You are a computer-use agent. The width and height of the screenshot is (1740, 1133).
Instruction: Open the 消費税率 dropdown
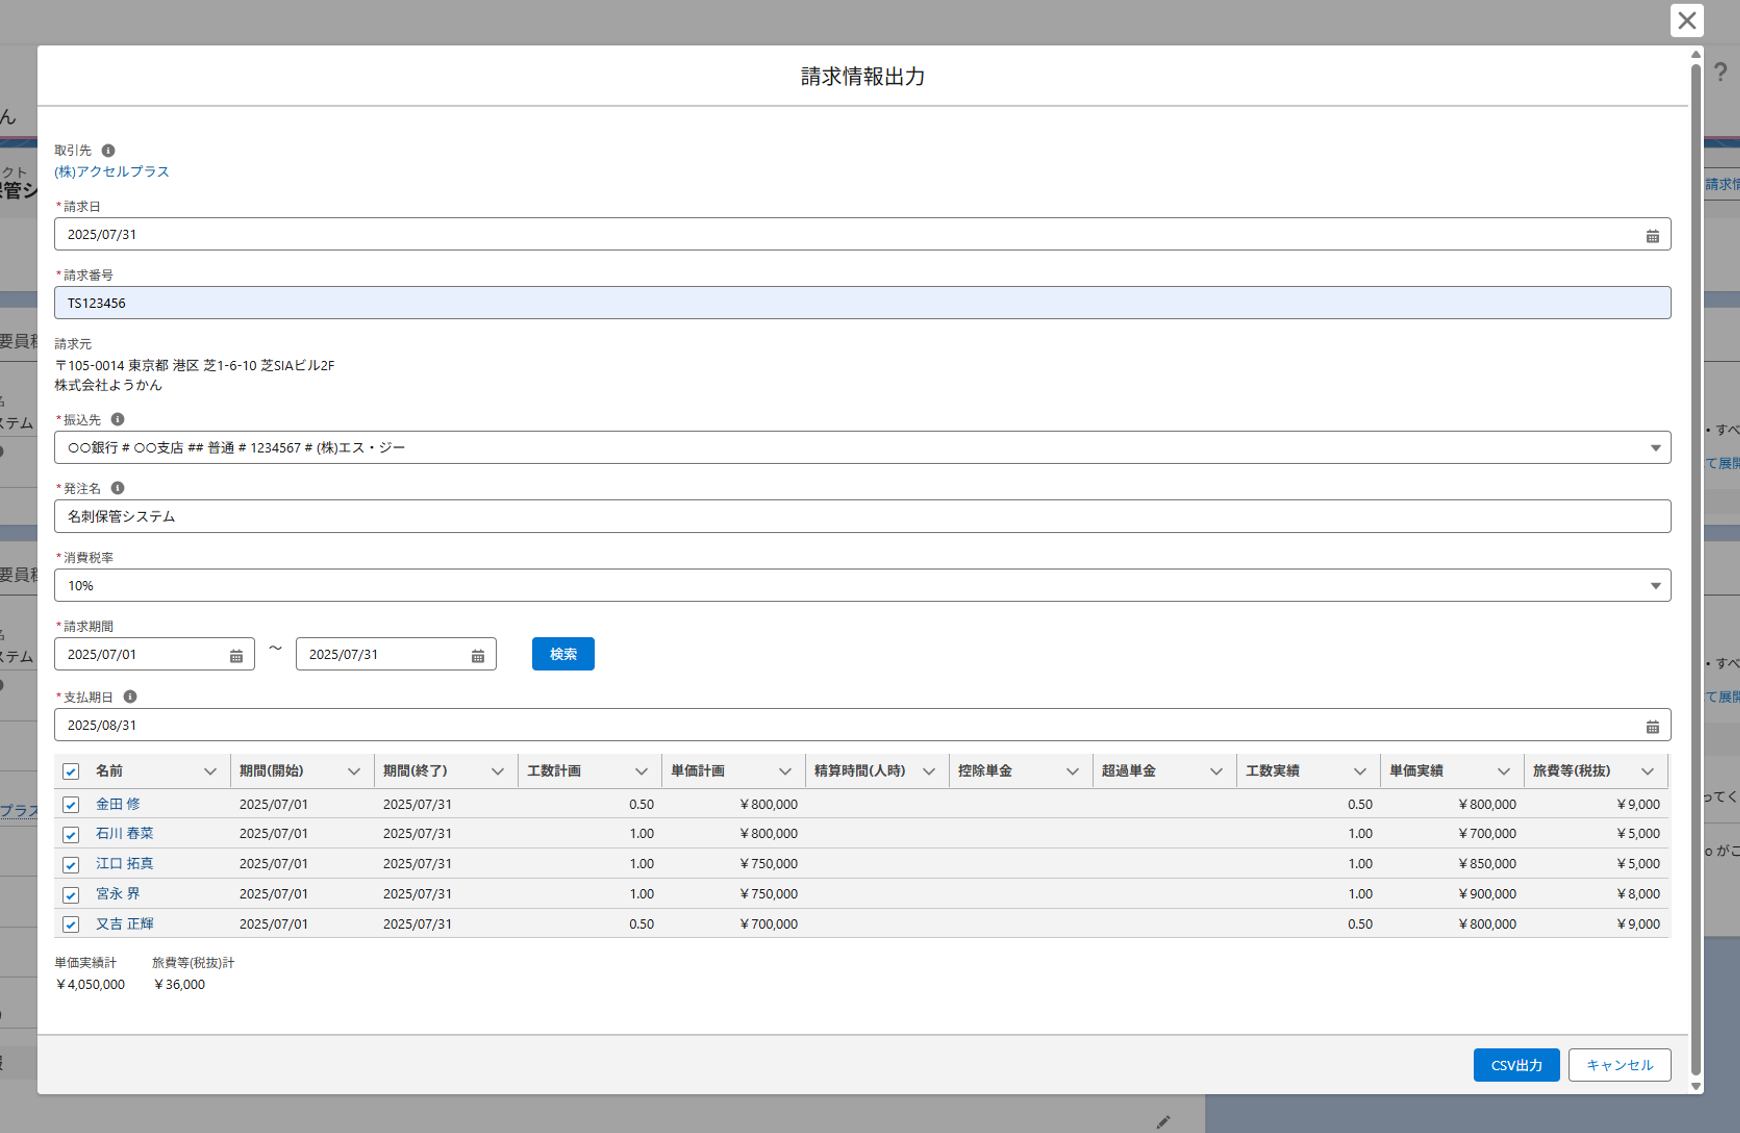click(x=862, y=585)
